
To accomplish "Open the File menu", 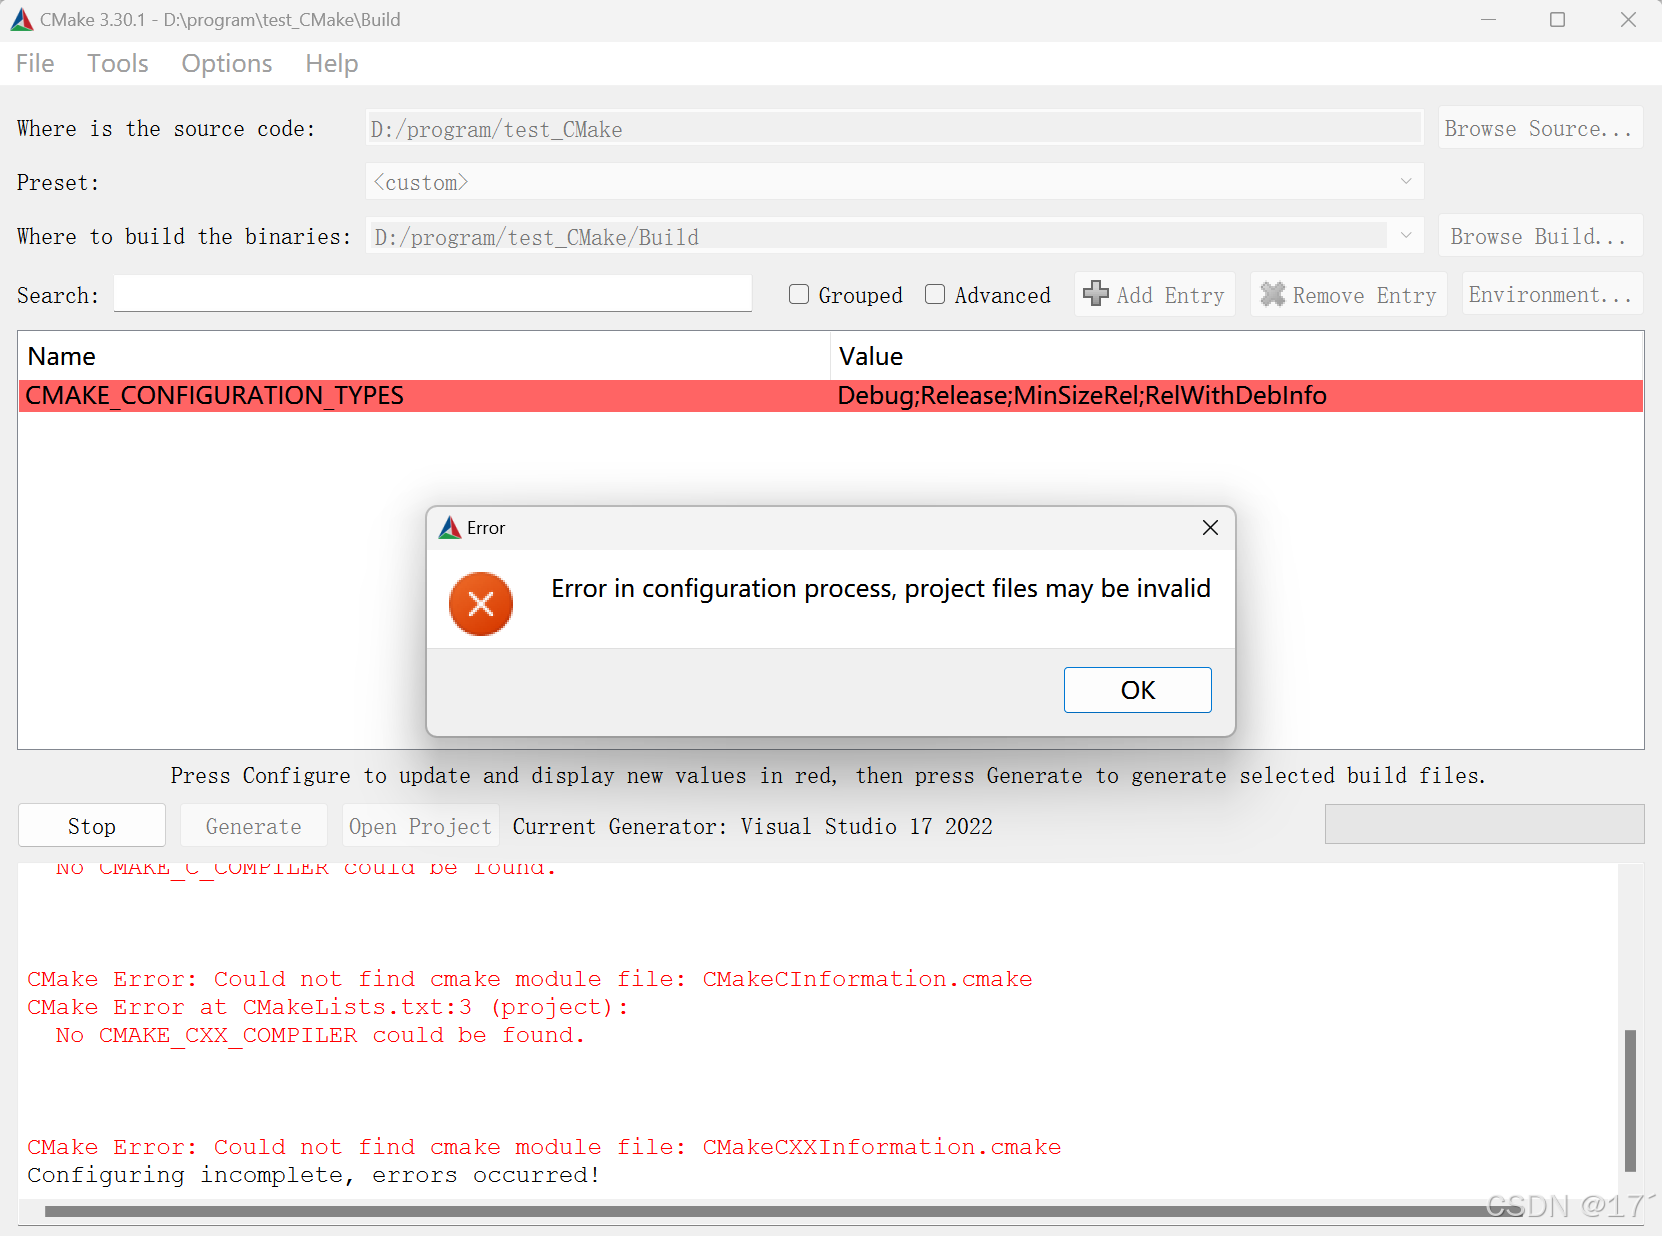I will [35, 63].
